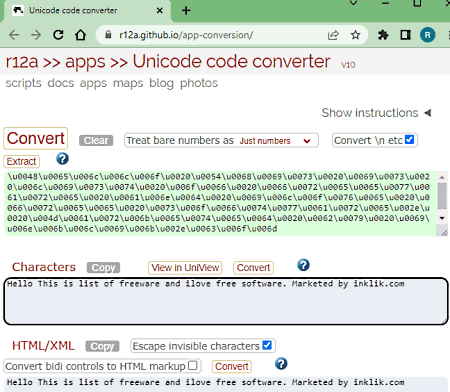Viewport: 450px width, 392px height.
Task: Open help icon in HTML/XML section
Action: coord(281,363)
